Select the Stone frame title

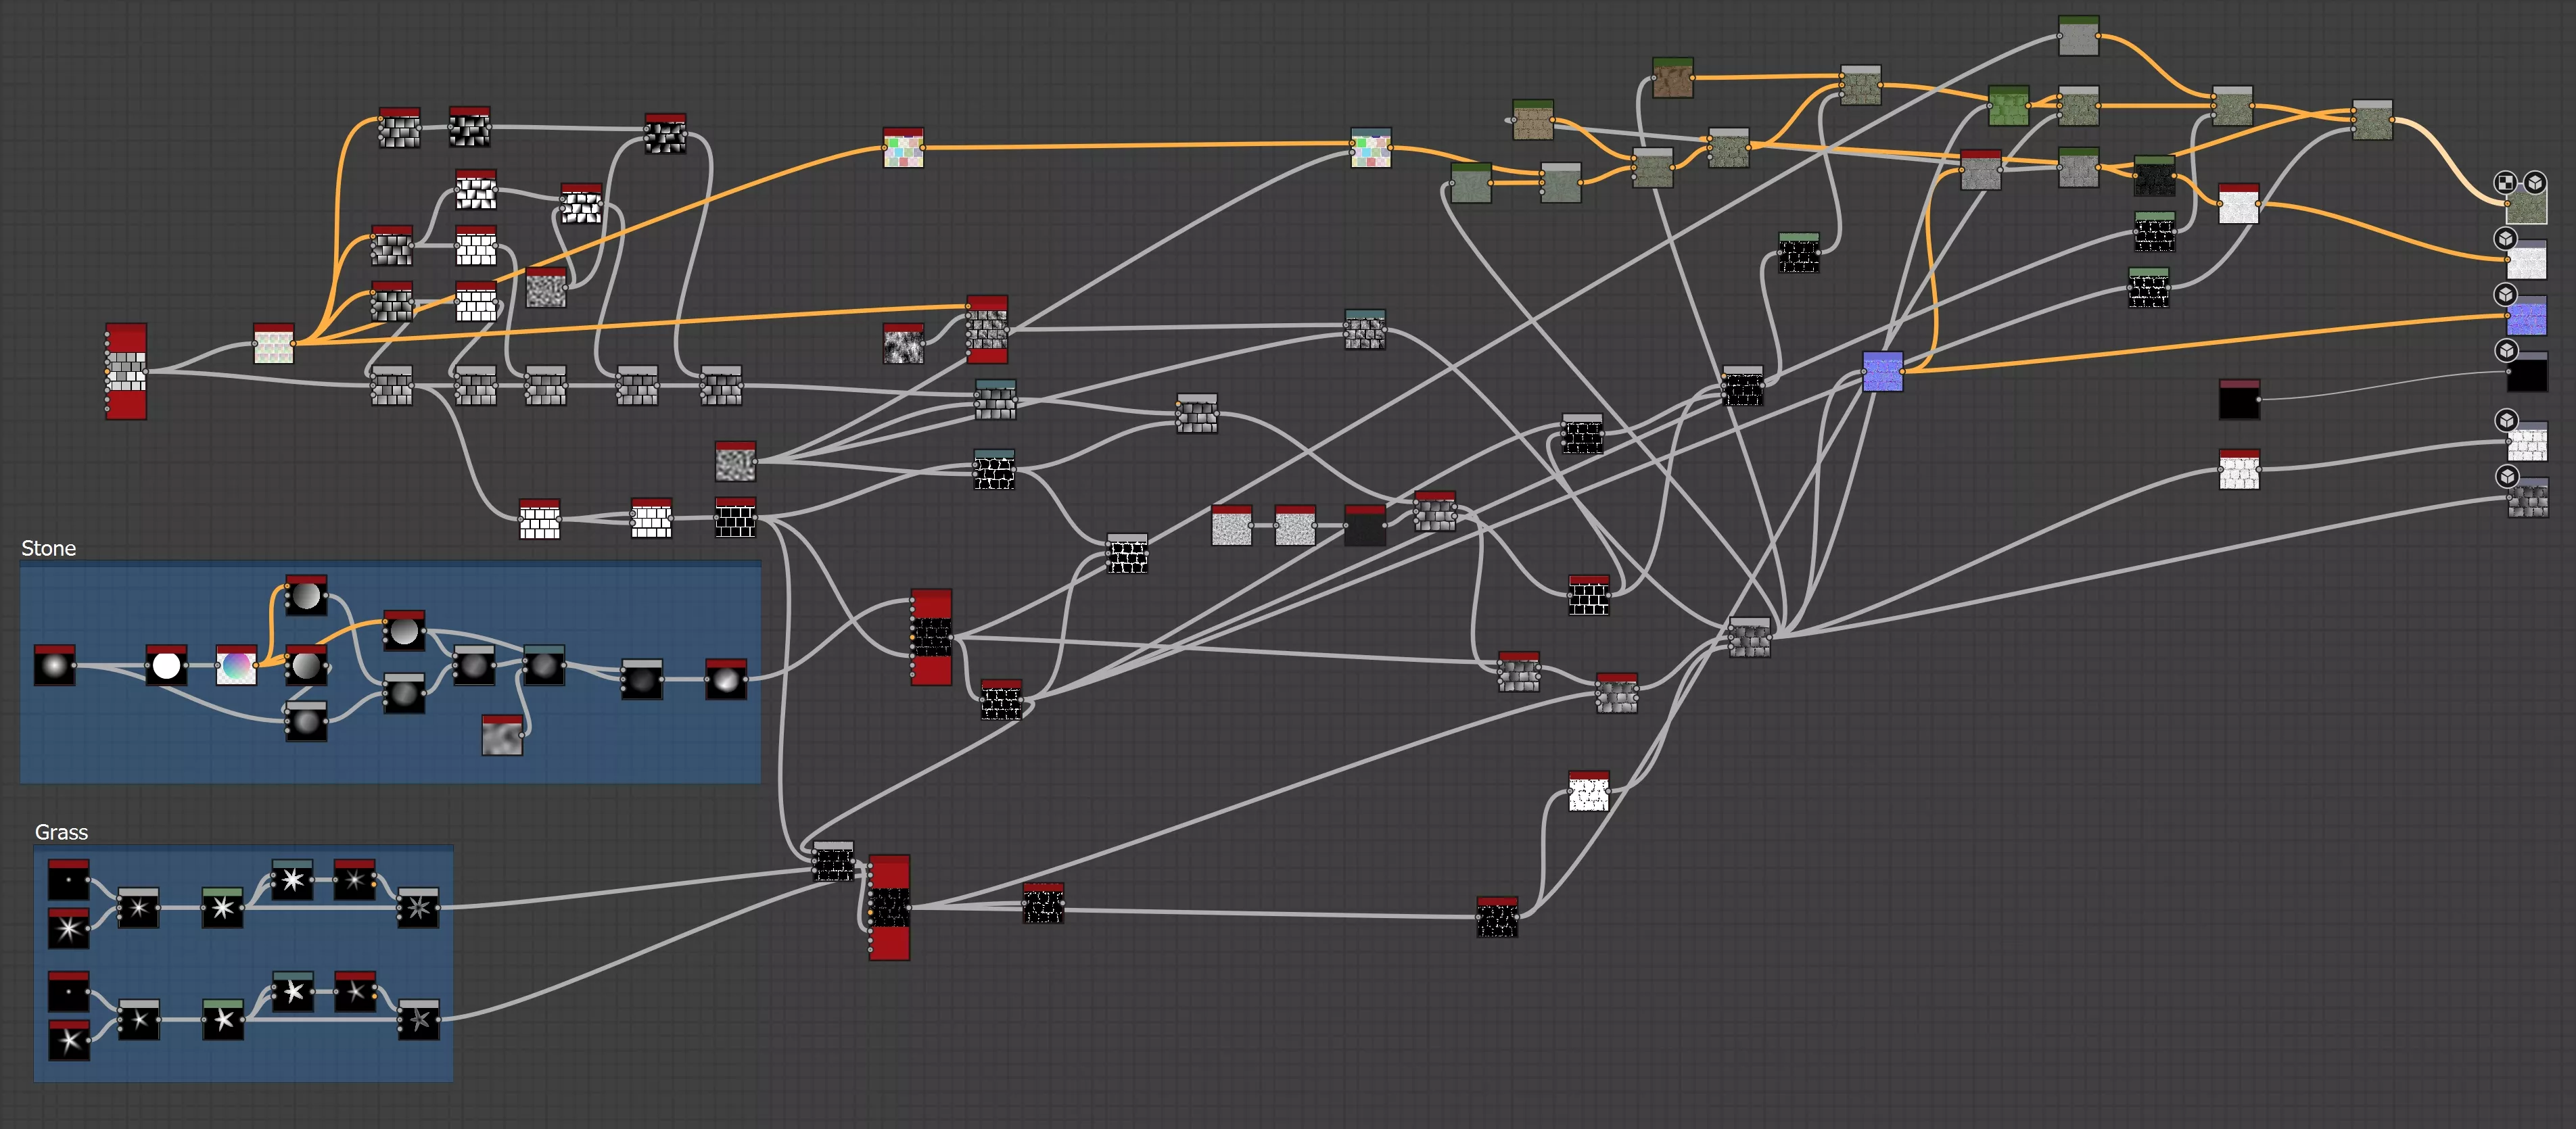tap(48, 548)
